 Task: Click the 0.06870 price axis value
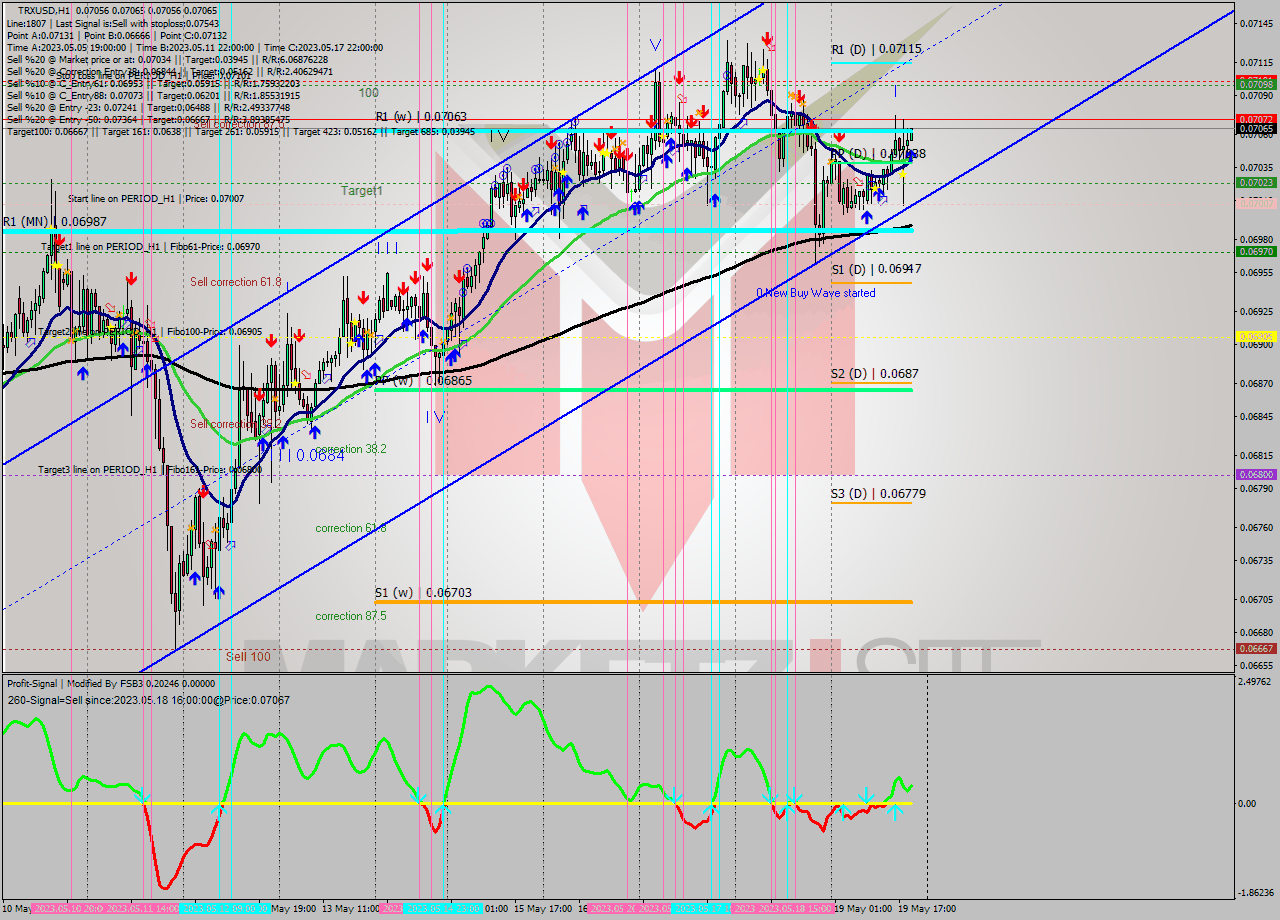click(1254, 383)
